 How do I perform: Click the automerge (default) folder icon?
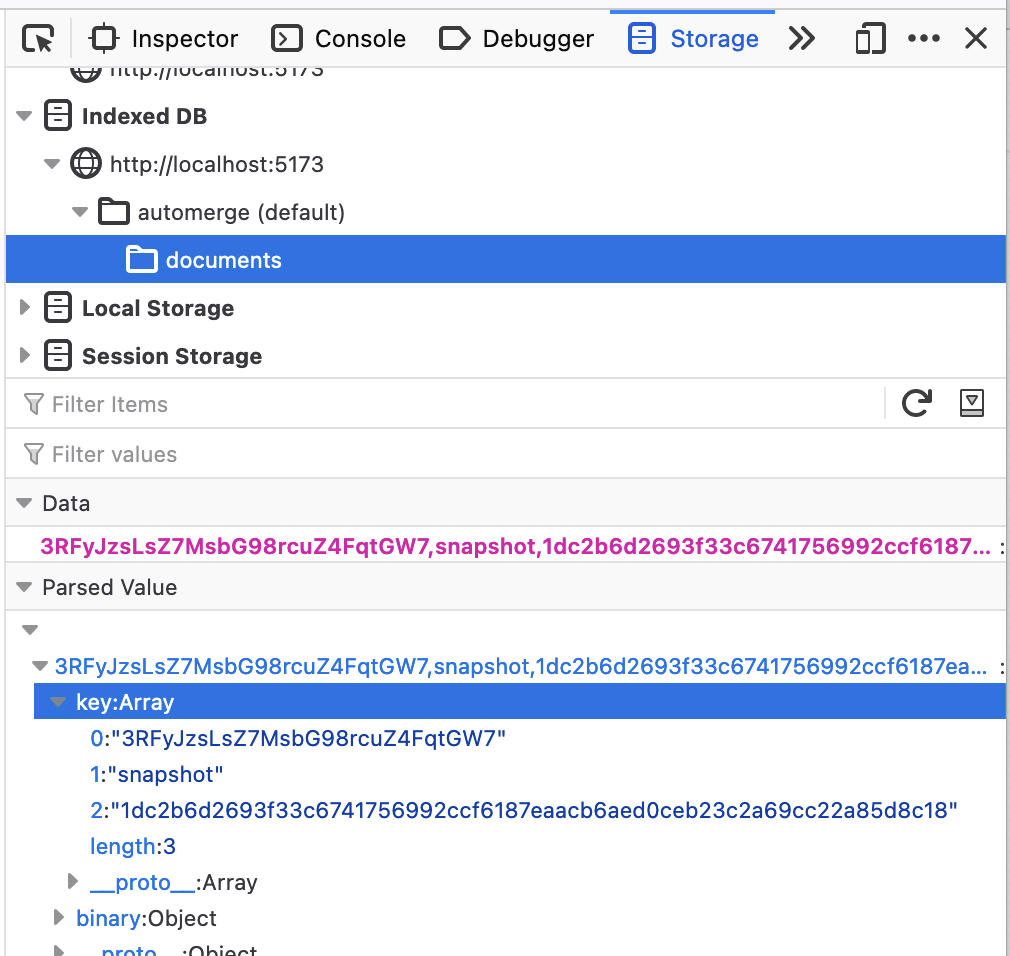(x=113, y=212)
